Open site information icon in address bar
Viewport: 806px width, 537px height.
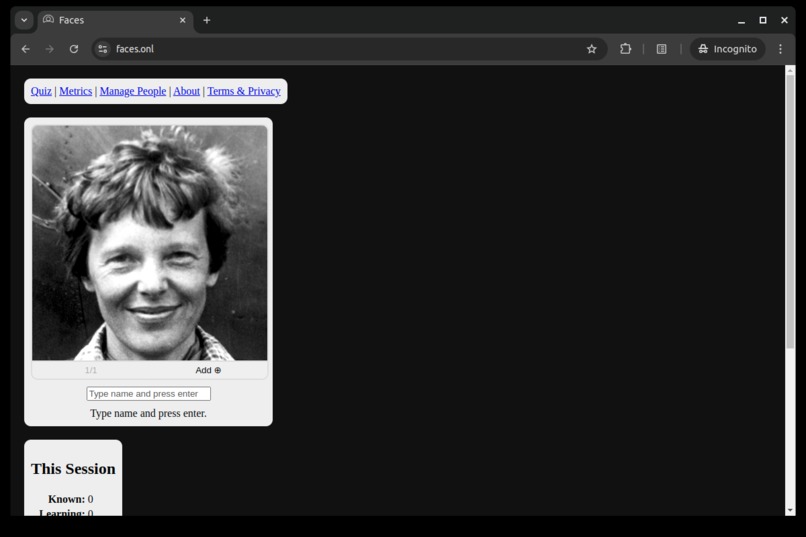click(x=103, y=49)
